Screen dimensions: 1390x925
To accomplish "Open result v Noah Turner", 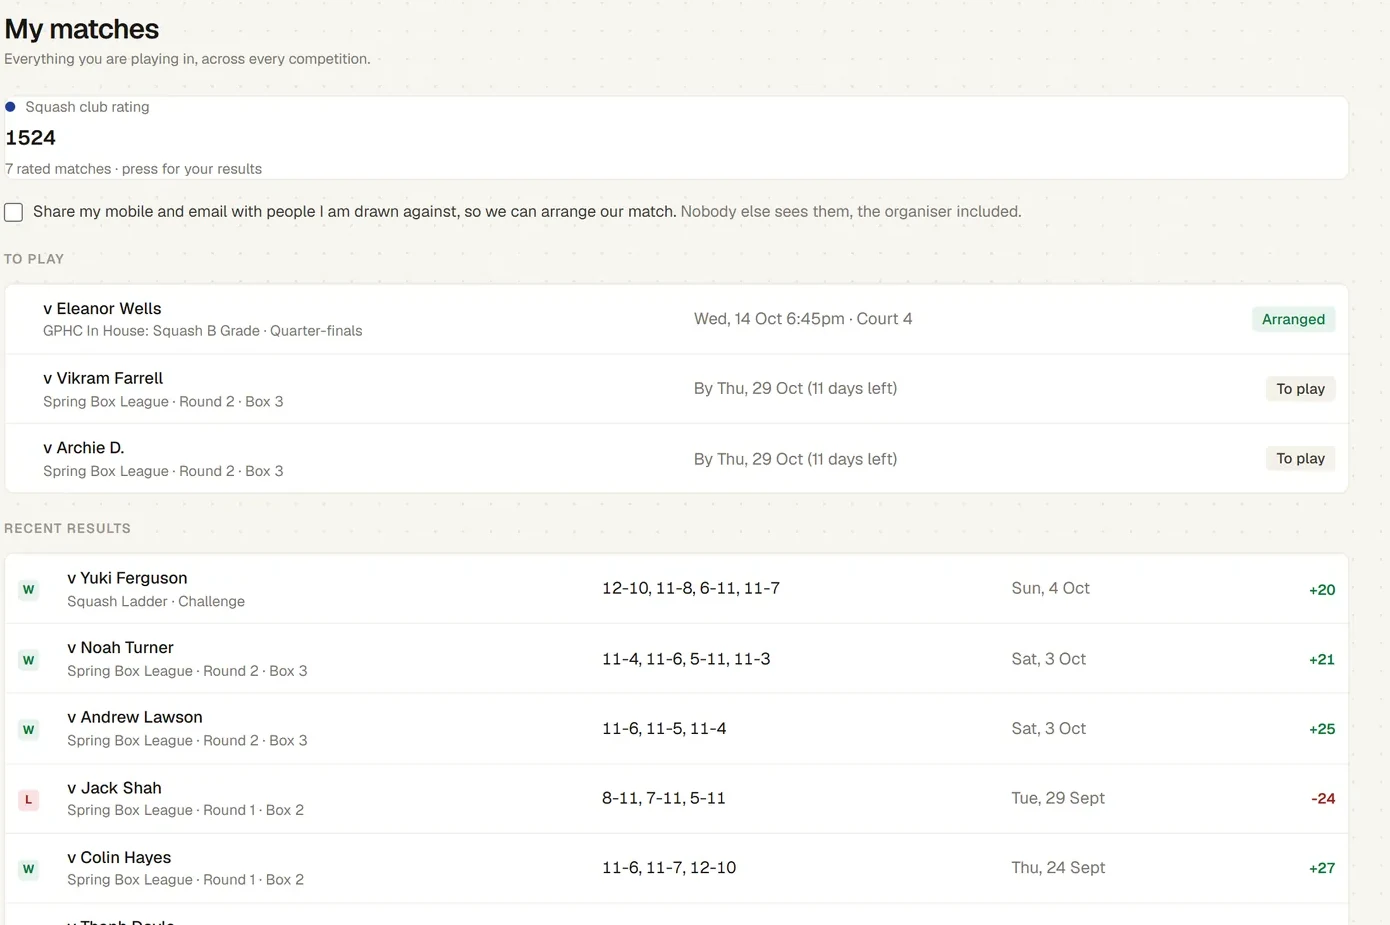I will tap(676, 659).
